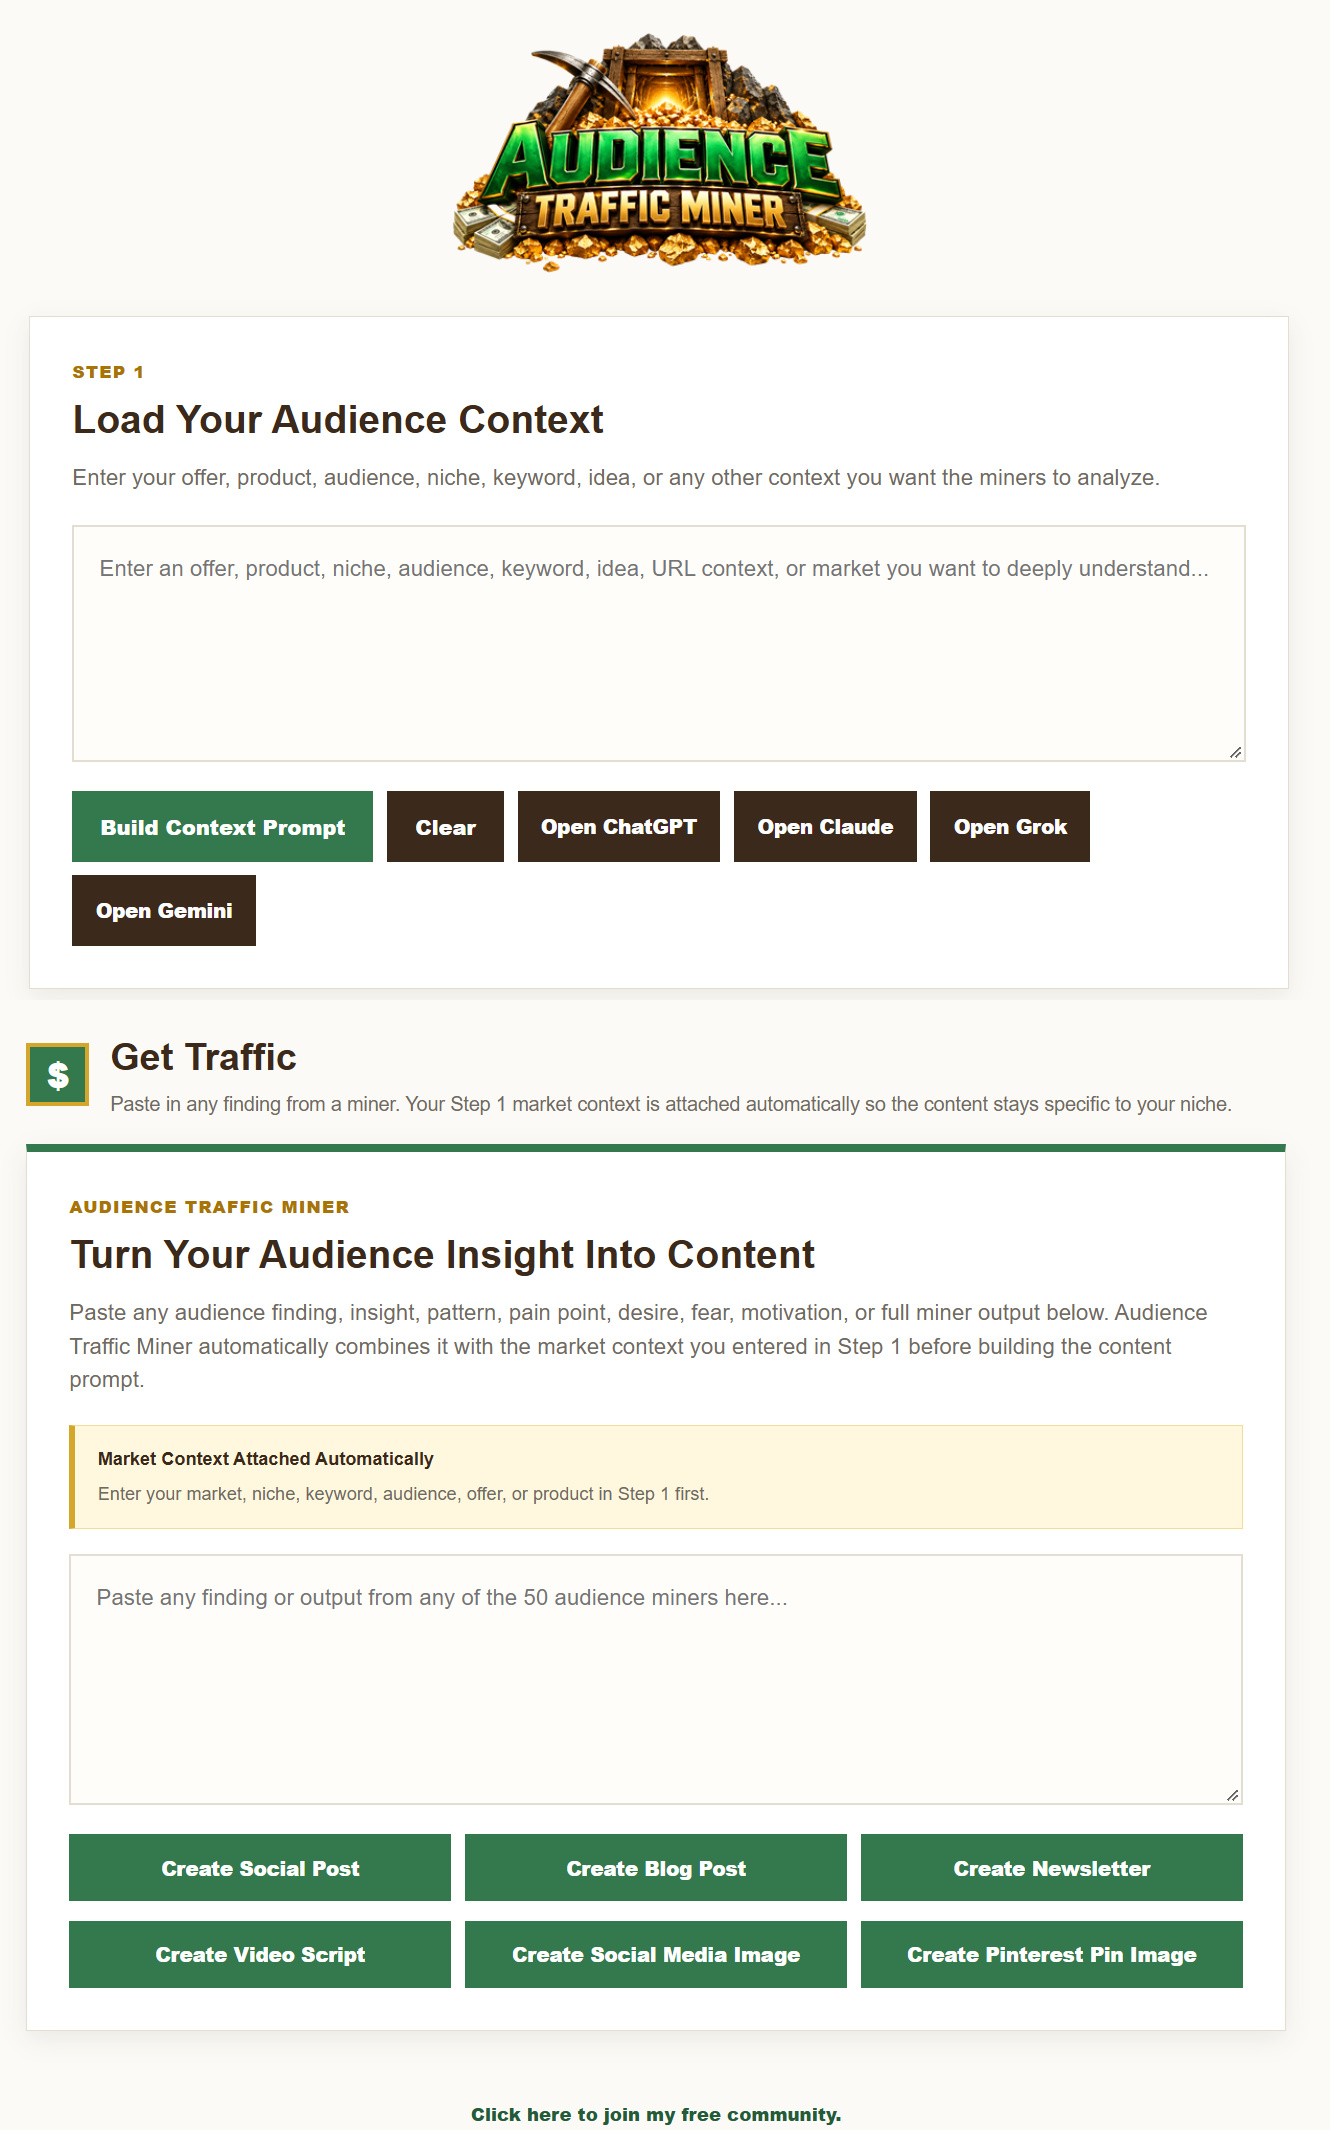Clear the audience context input
The height and width of the screenshot is (2130, 1330).
(445, 827)
